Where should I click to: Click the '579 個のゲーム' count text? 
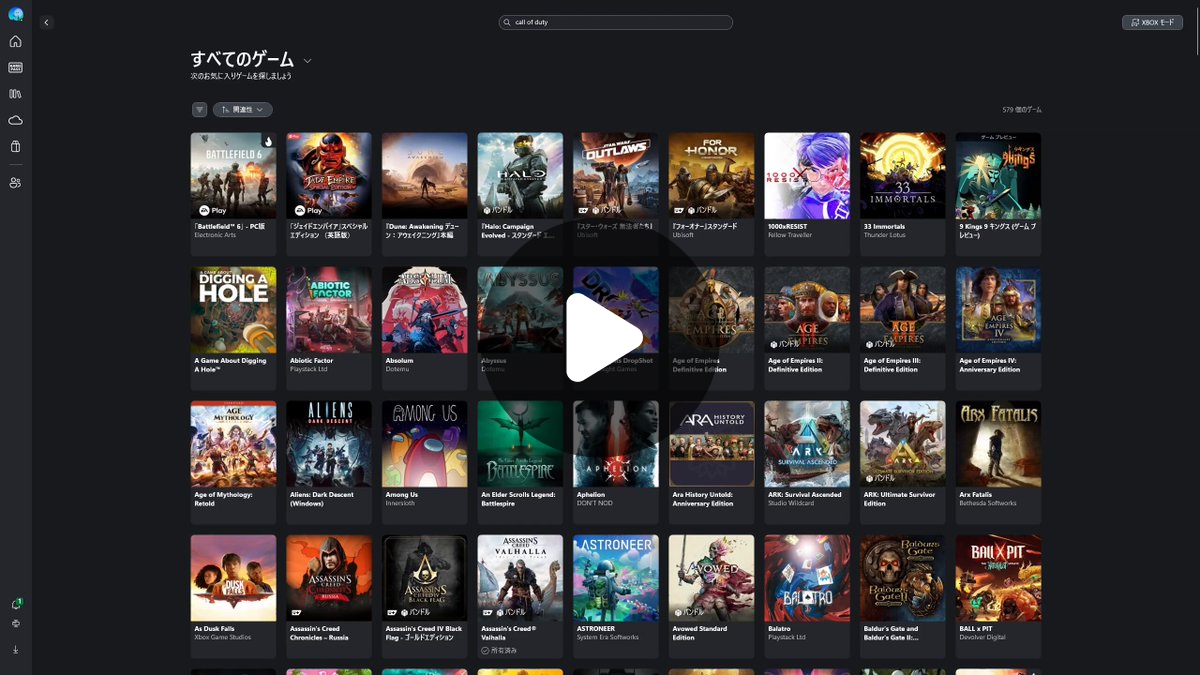pos(1022,110)
